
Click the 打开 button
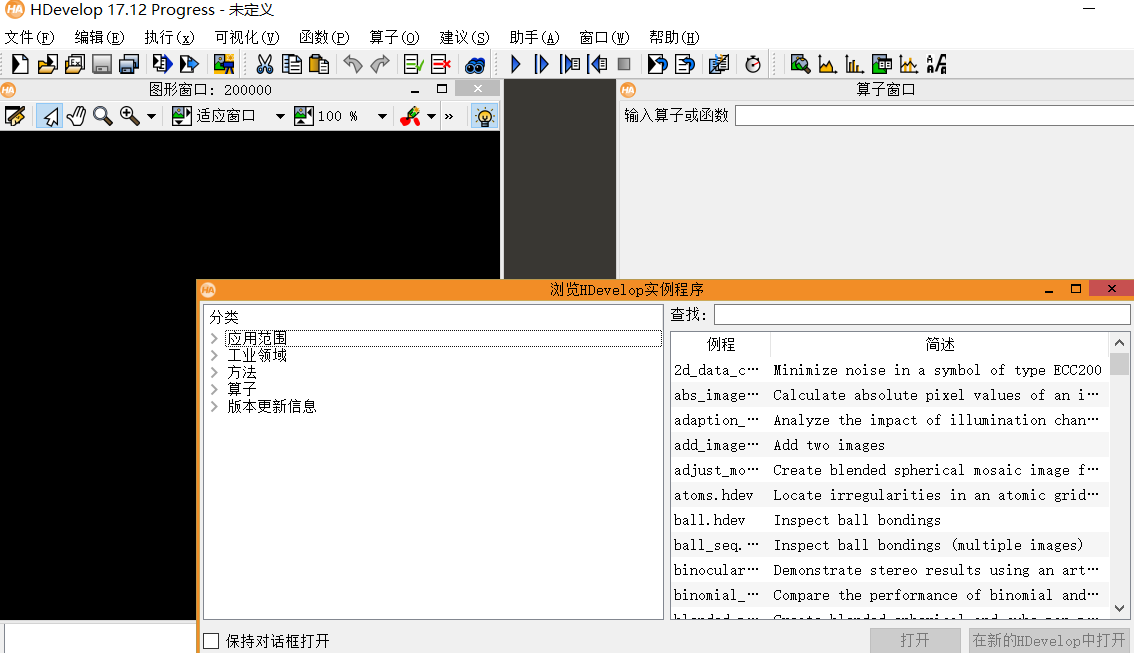(x=914, y=640)
